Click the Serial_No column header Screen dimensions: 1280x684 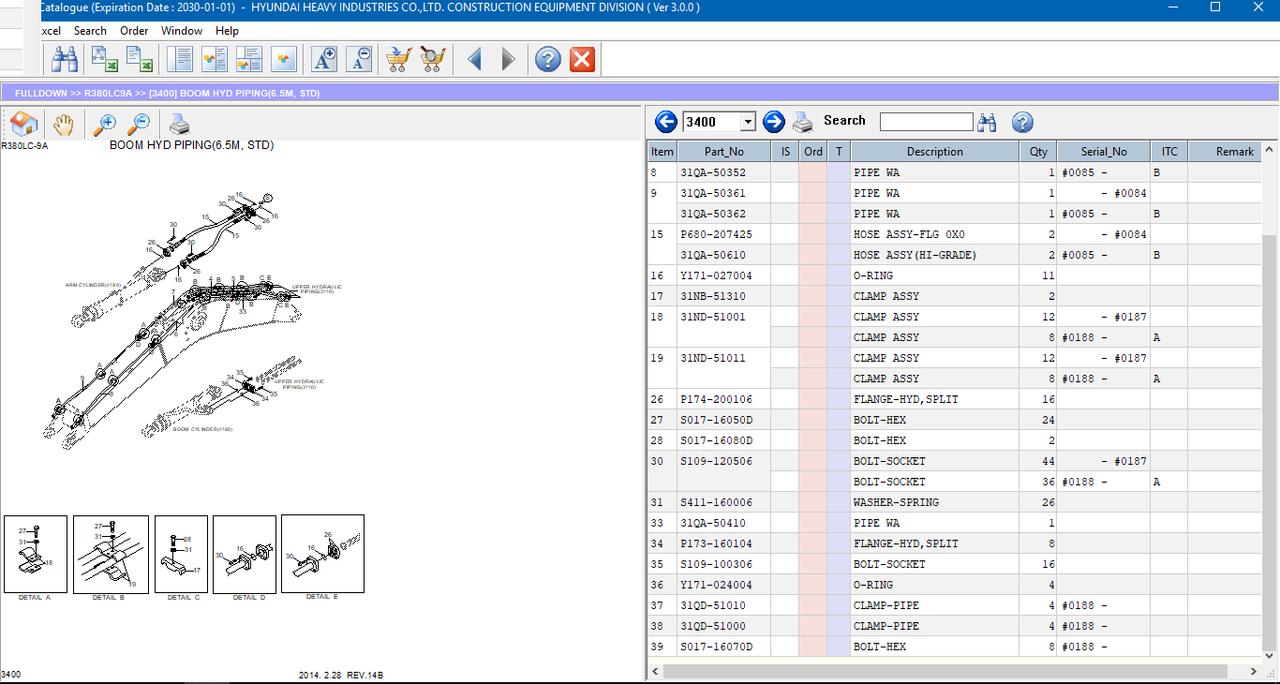coord(1104,152)
